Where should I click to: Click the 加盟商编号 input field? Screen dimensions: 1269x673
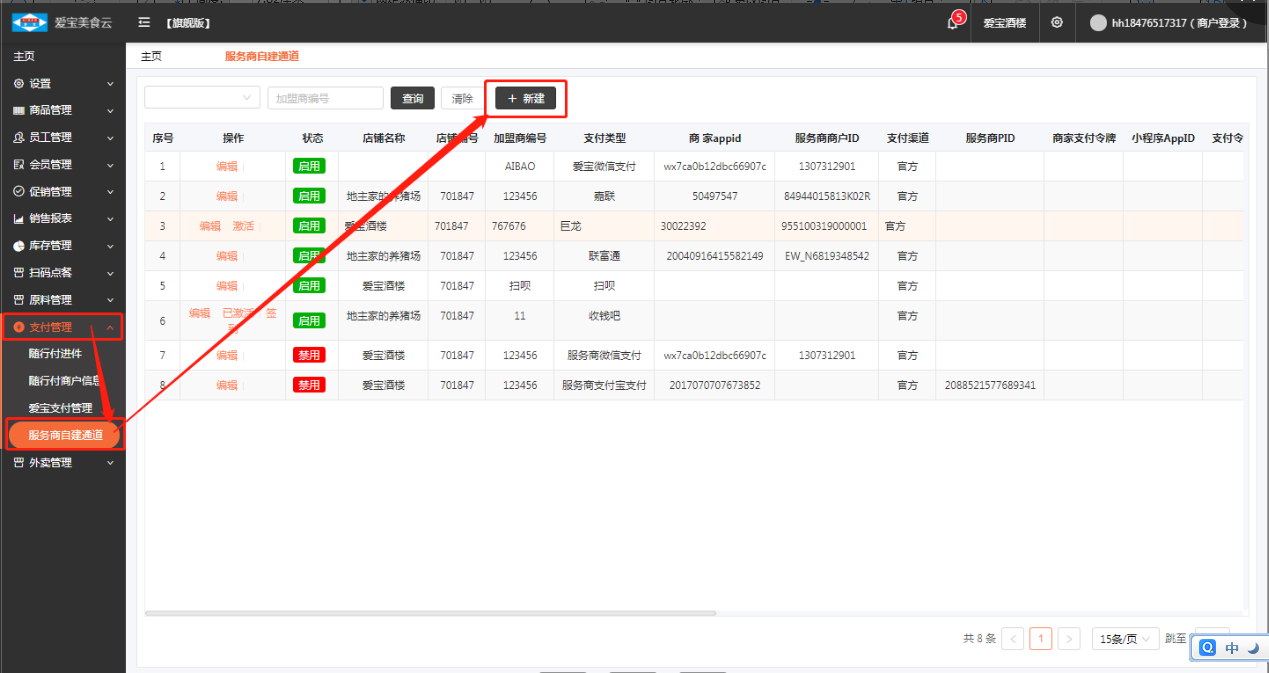click(x=325, y=98)
